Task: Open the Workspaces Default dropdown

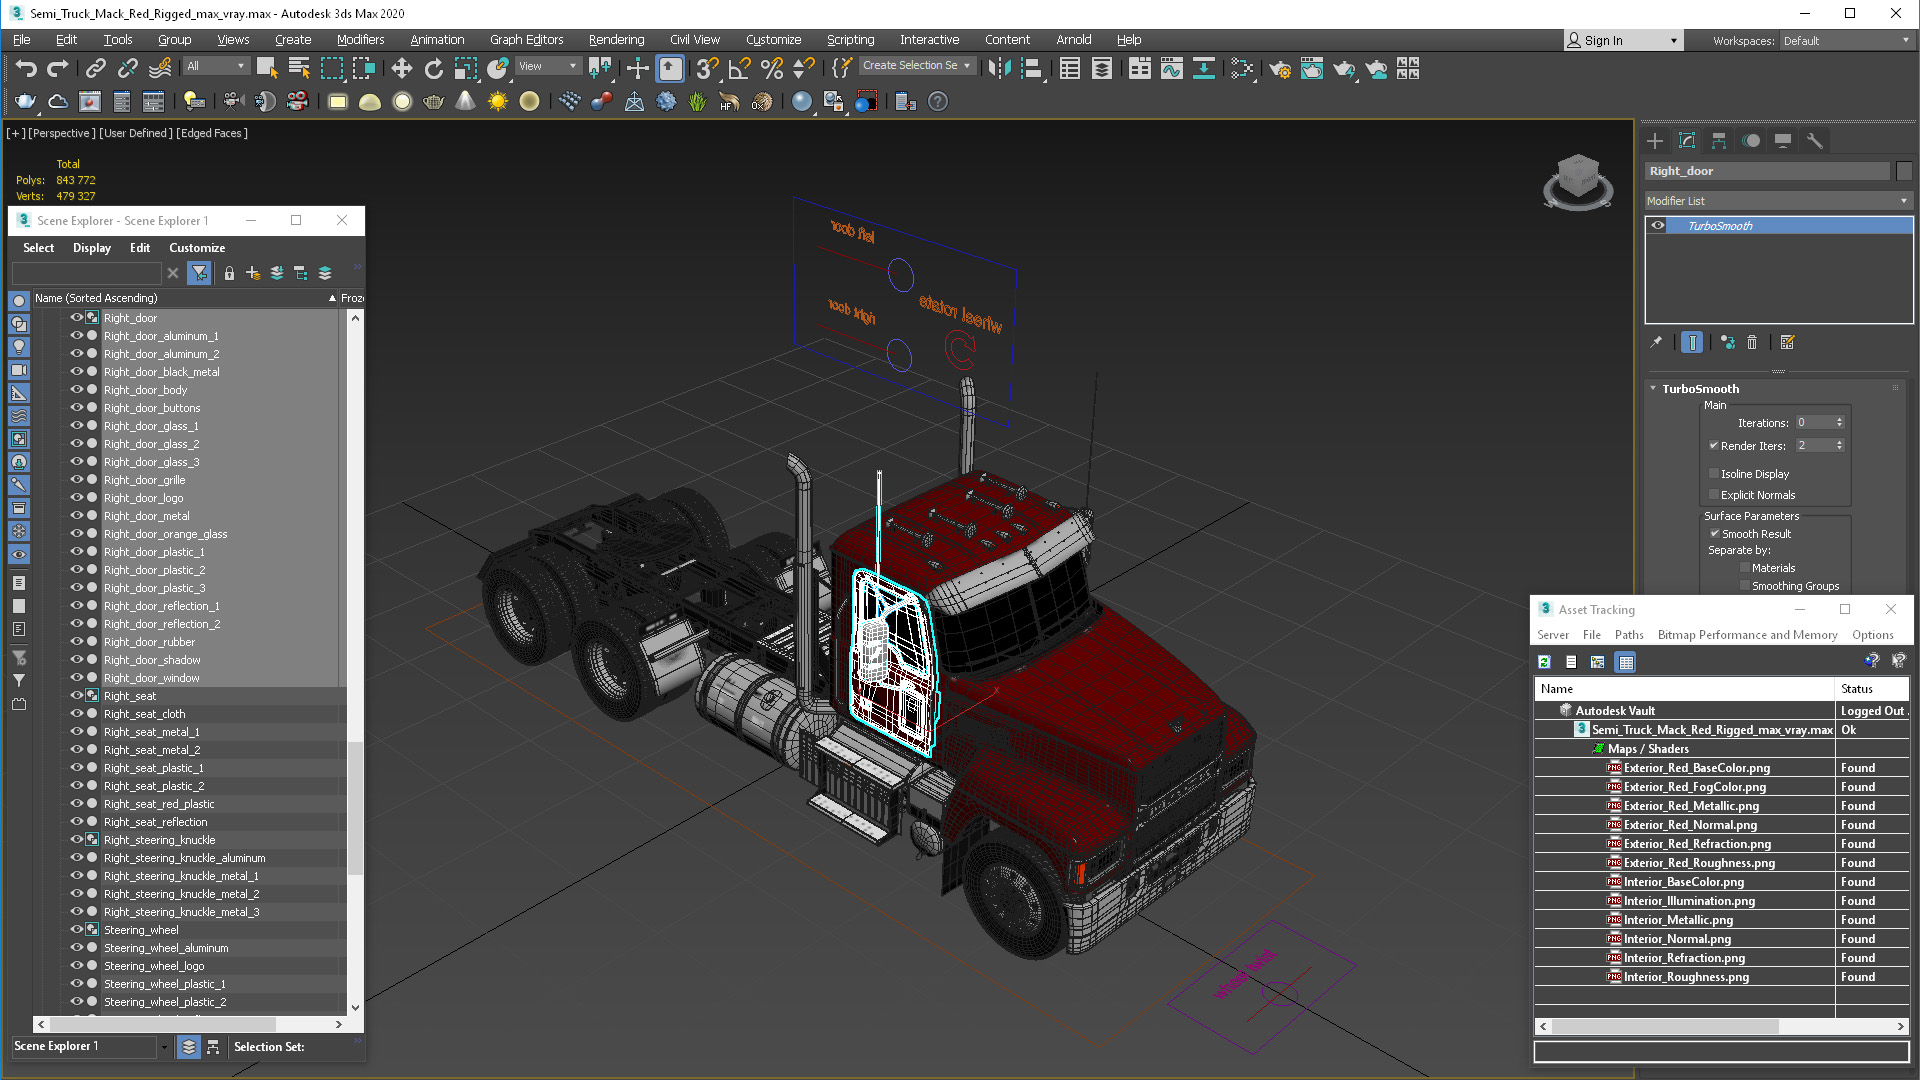Action: (x=1845, y=41)
